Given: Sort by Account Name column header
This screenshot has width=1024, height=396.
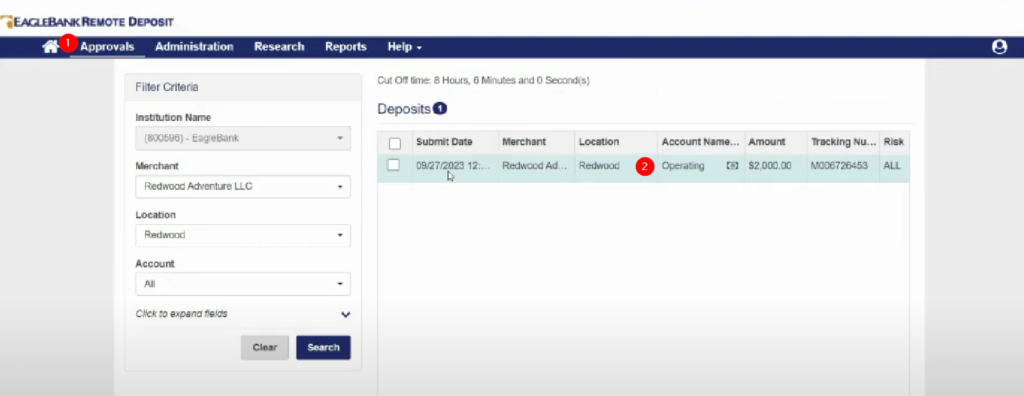Looking at the screenshot, I should (x=700, y=142).
